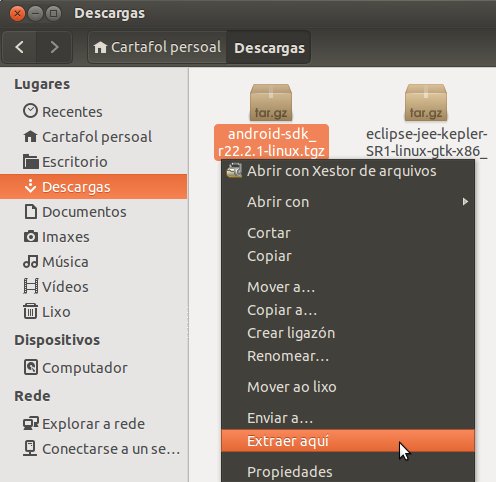Click the eclipse-jee-kepler tar.gz package icon
The image size is (496, 482).
coord(426,103)
